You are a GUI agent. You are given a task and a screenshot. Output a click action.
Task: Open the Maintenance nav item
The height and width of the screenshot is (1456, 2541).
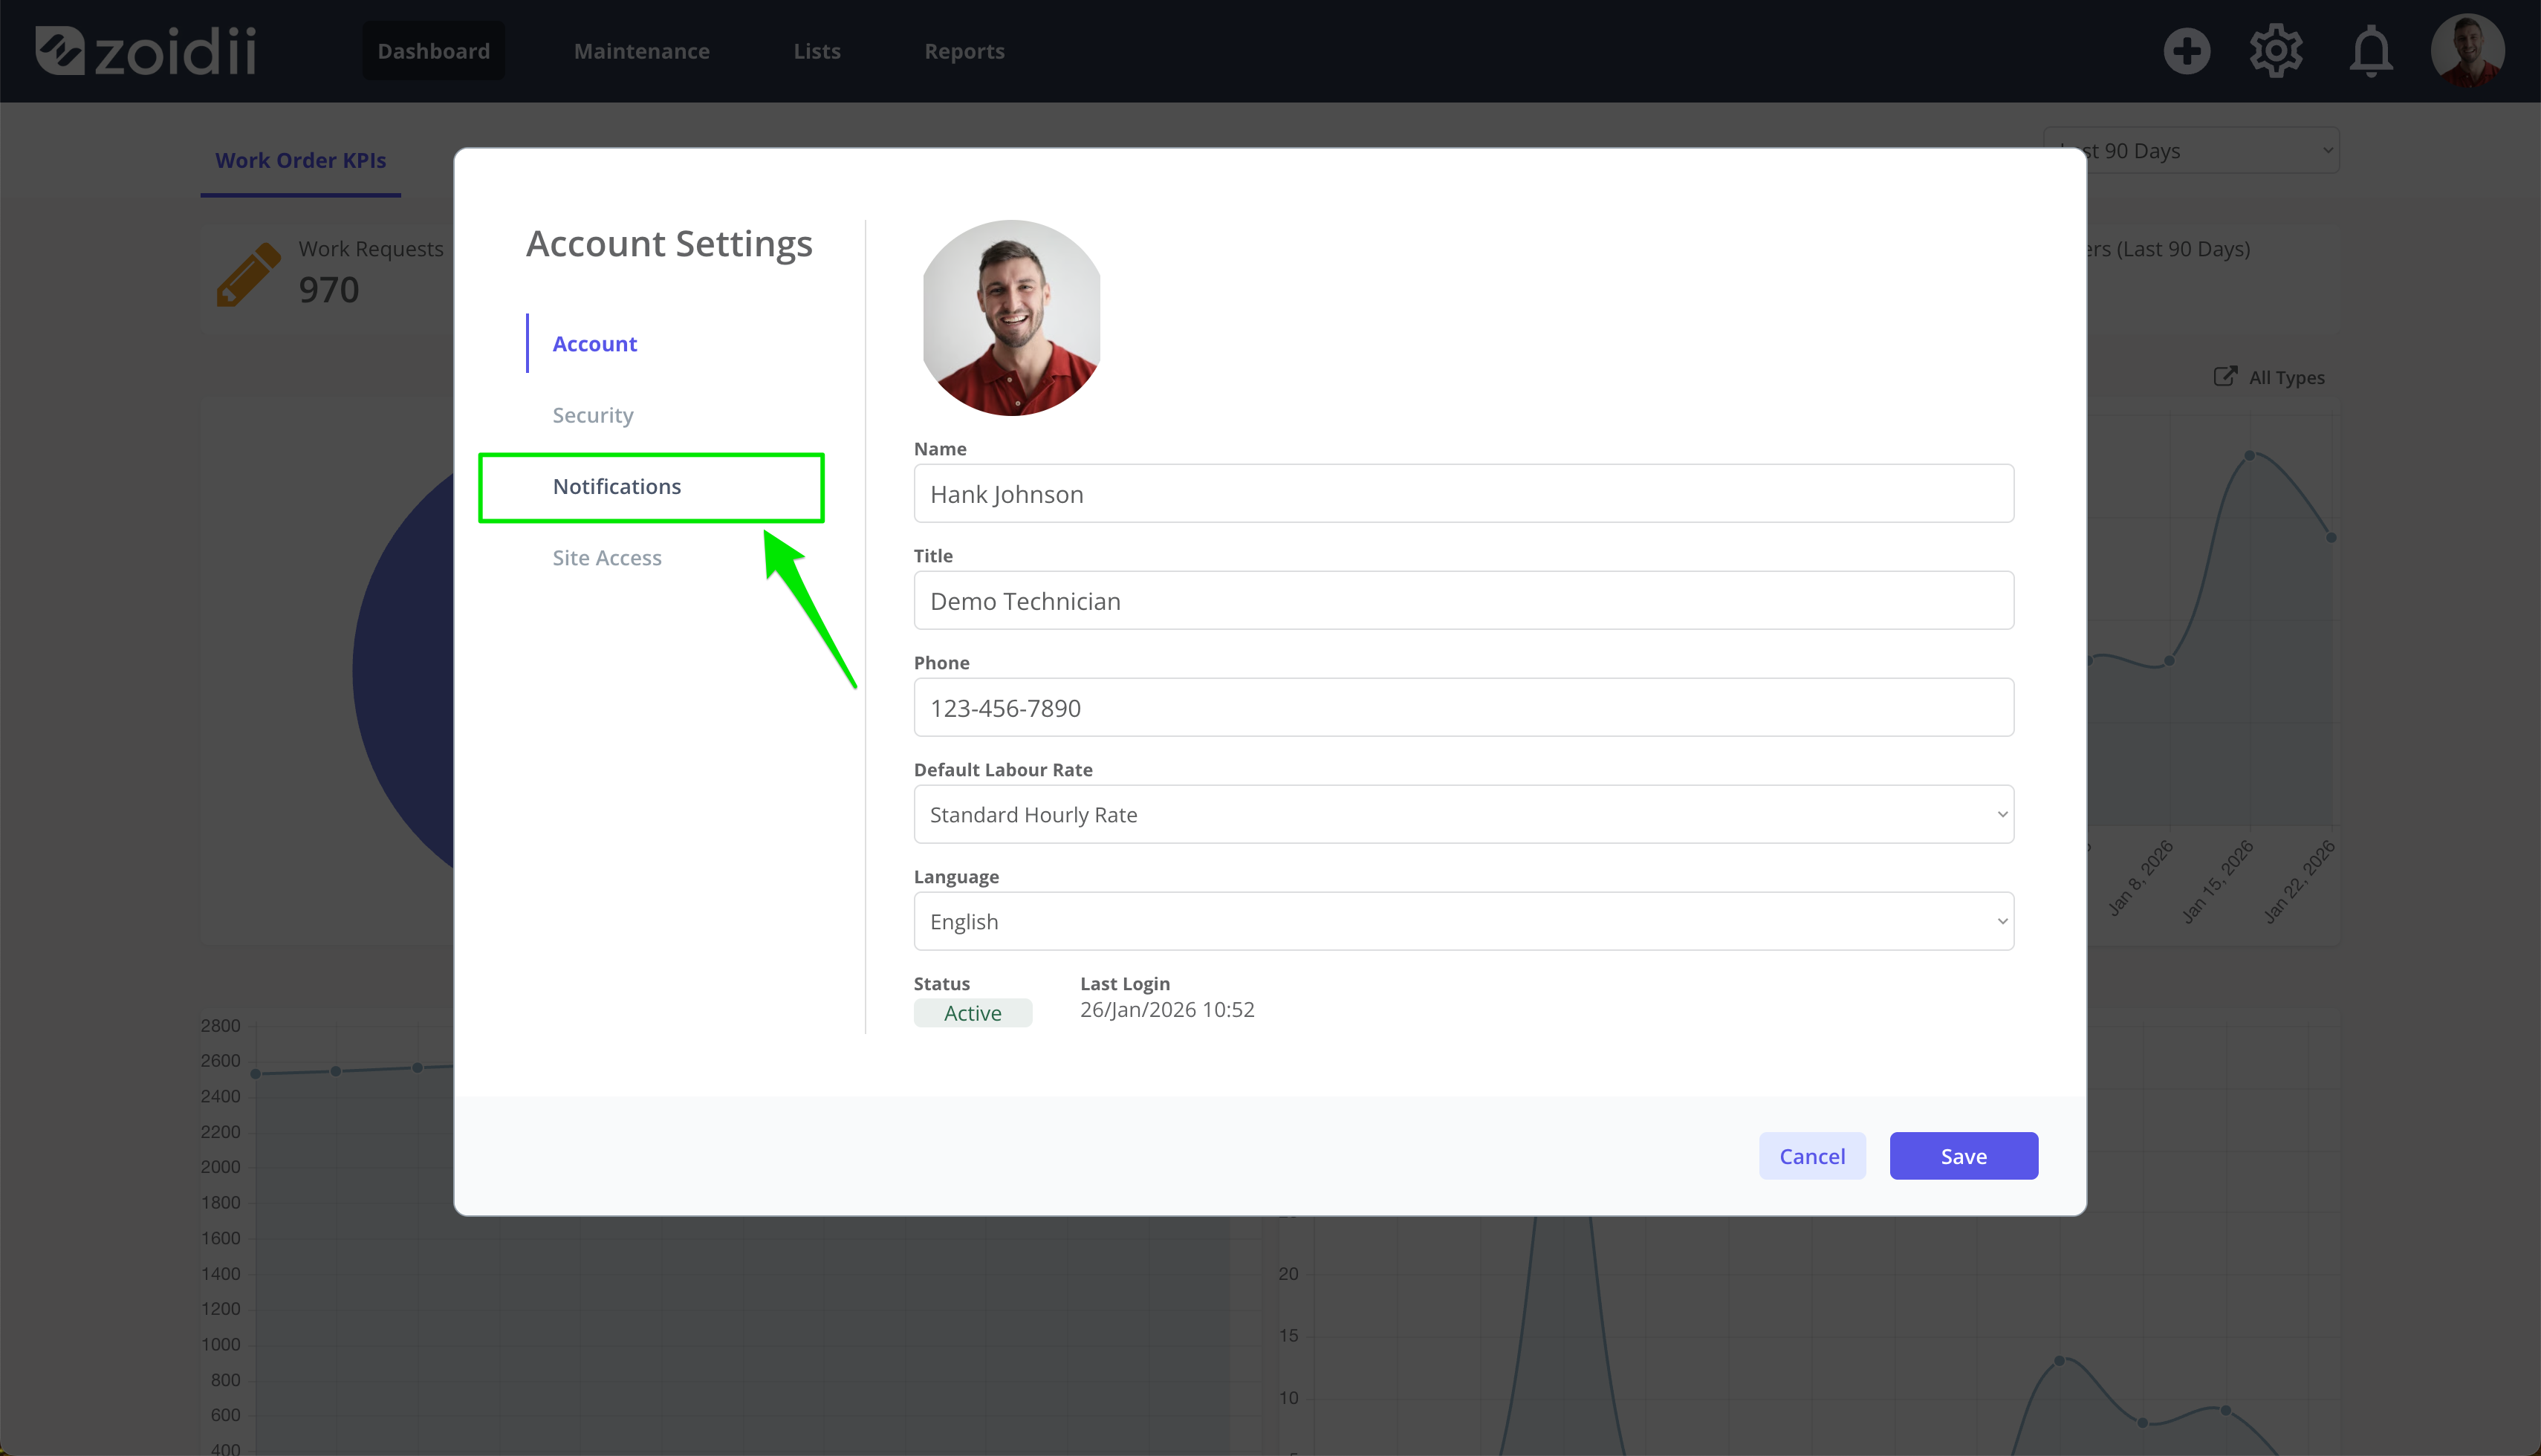pos(642,51)
